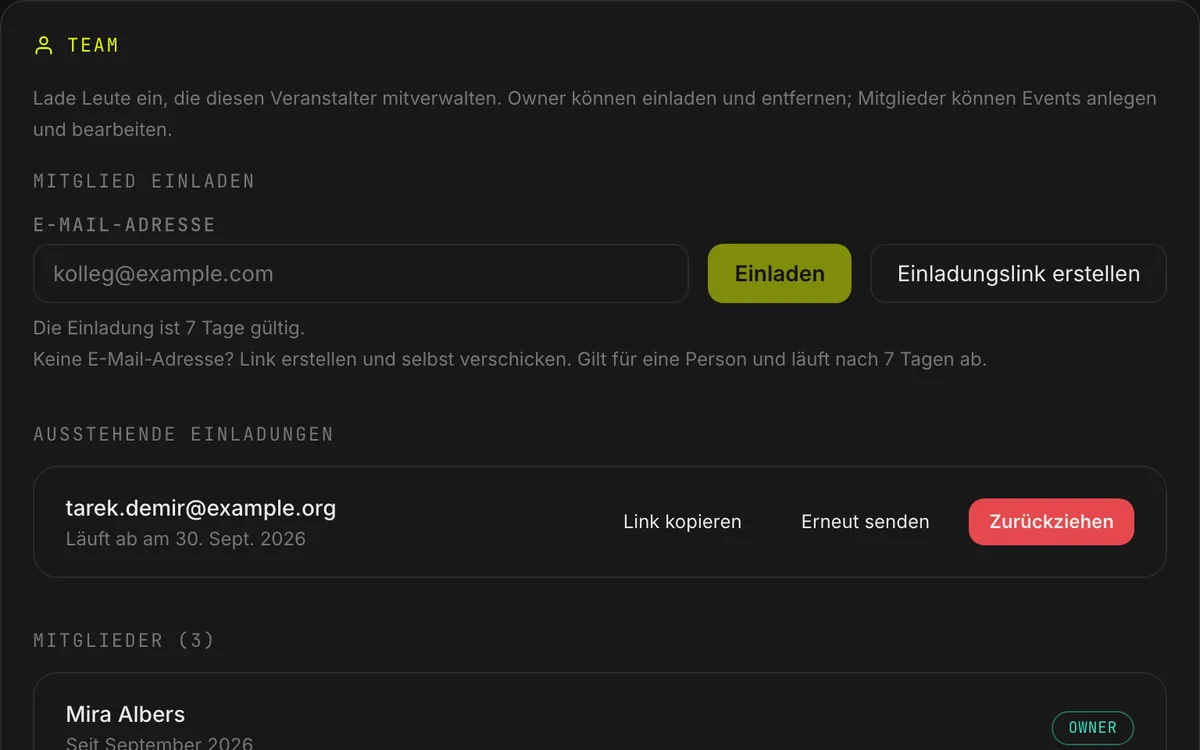This screenshot has width=1200, height=750.
Task: Click Einladungslink erstellen button
Action: [1019, 274]
